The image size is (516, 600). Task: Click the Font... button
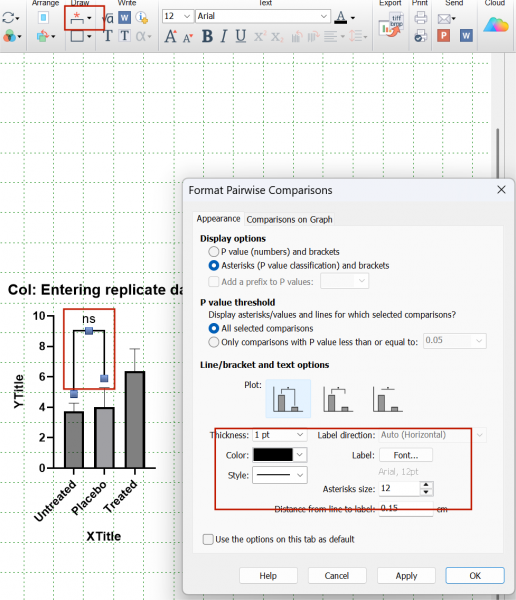tap(406, 455)
